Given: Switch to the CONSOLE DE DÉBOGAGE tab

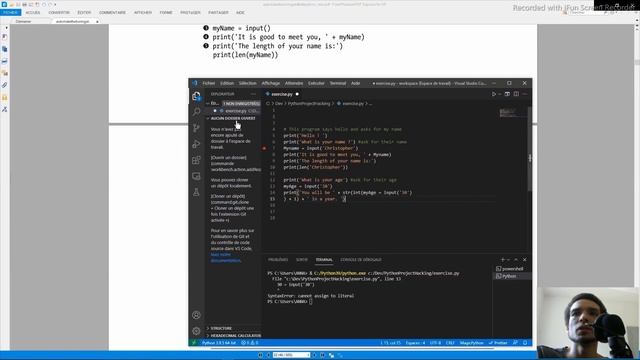Looking at the screenshot, I should pyautogui.click(x=361, y=260).
